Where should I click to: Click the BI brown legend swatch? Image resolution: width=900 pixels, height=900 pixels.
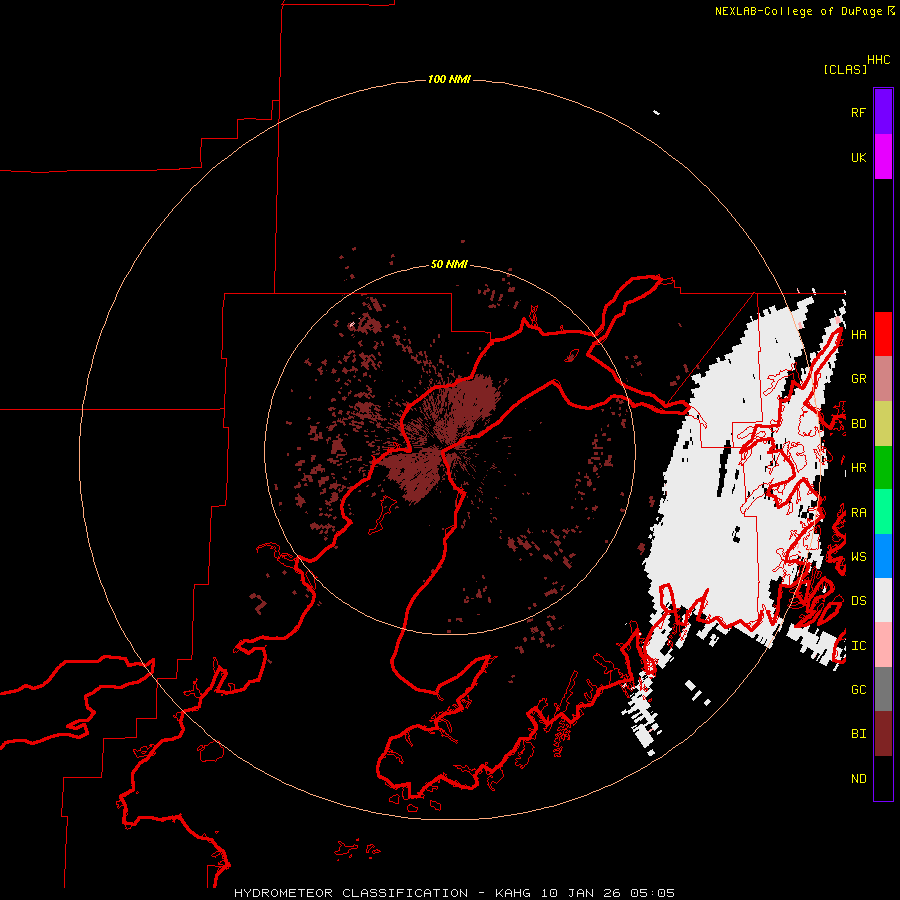tap(883, 734)
